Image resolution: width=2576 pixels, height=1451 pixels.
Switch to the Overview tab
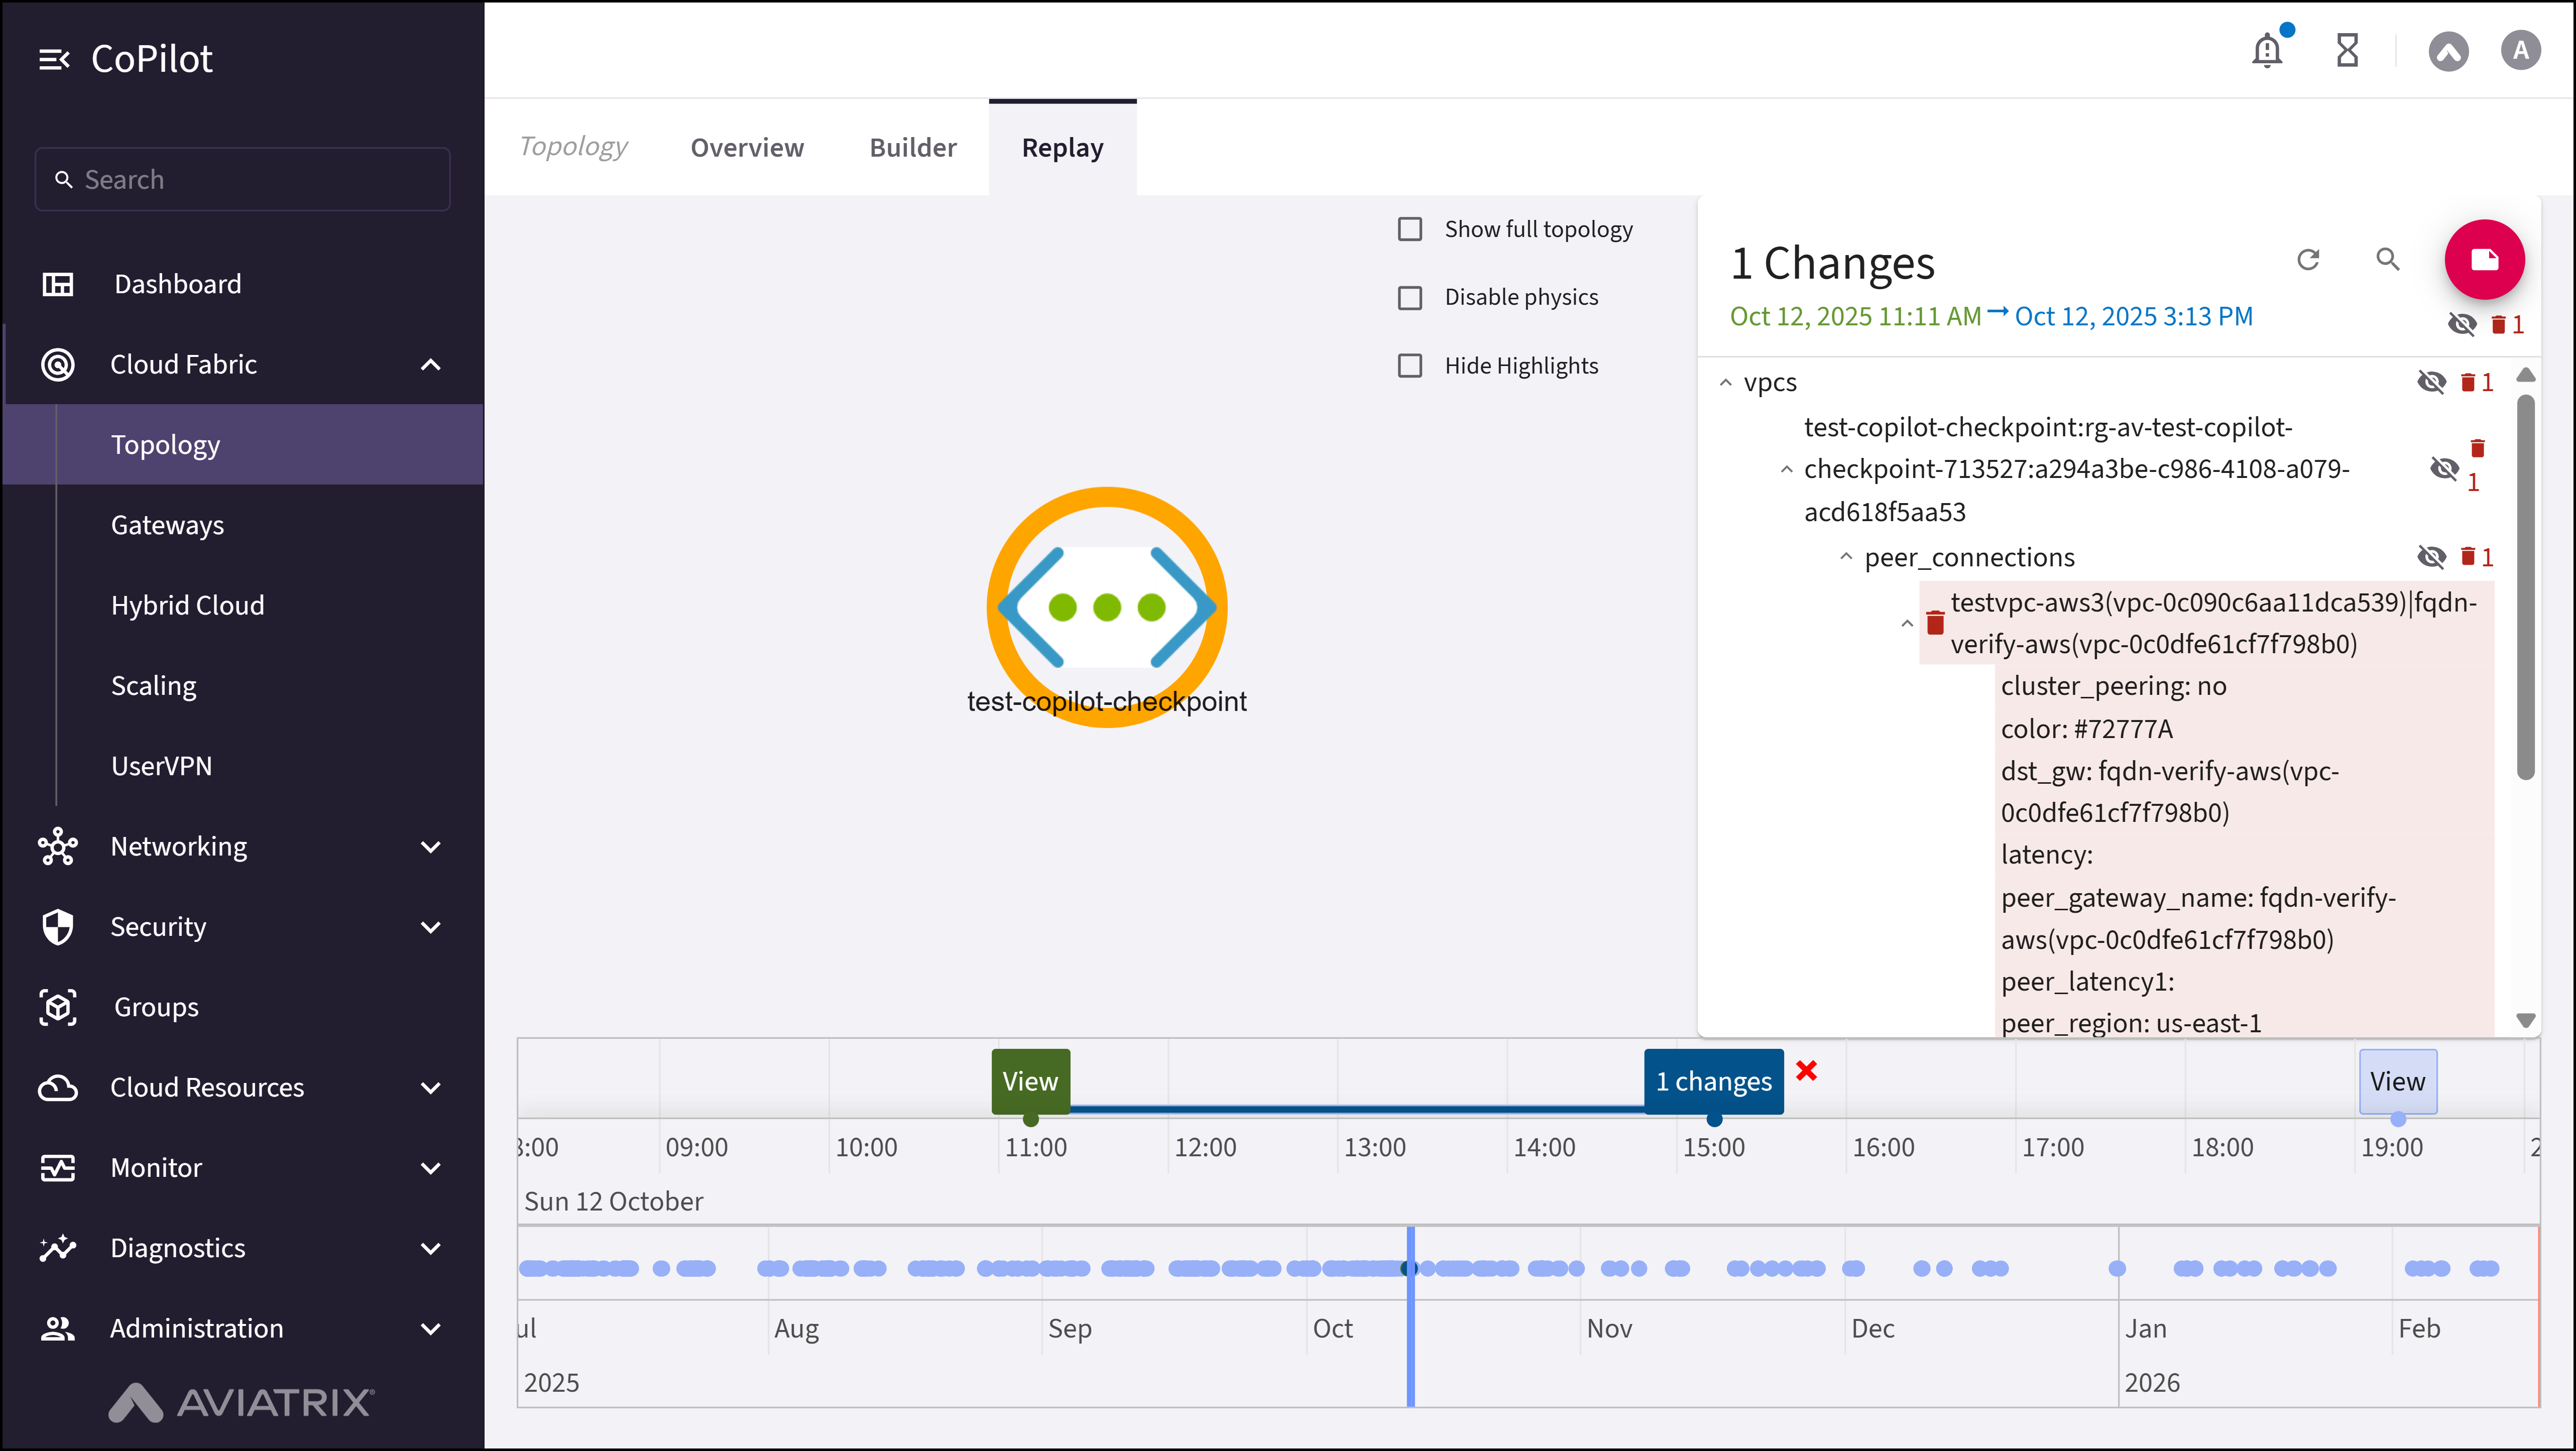coord(747,148)
